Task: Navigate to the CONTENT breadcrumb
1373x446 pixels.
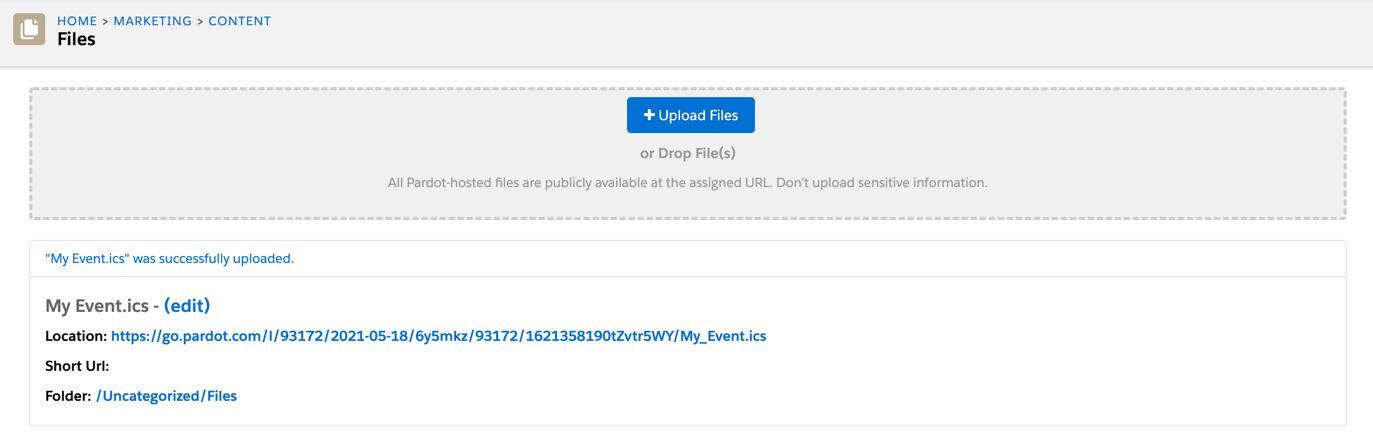Action: tap(239, 21)
